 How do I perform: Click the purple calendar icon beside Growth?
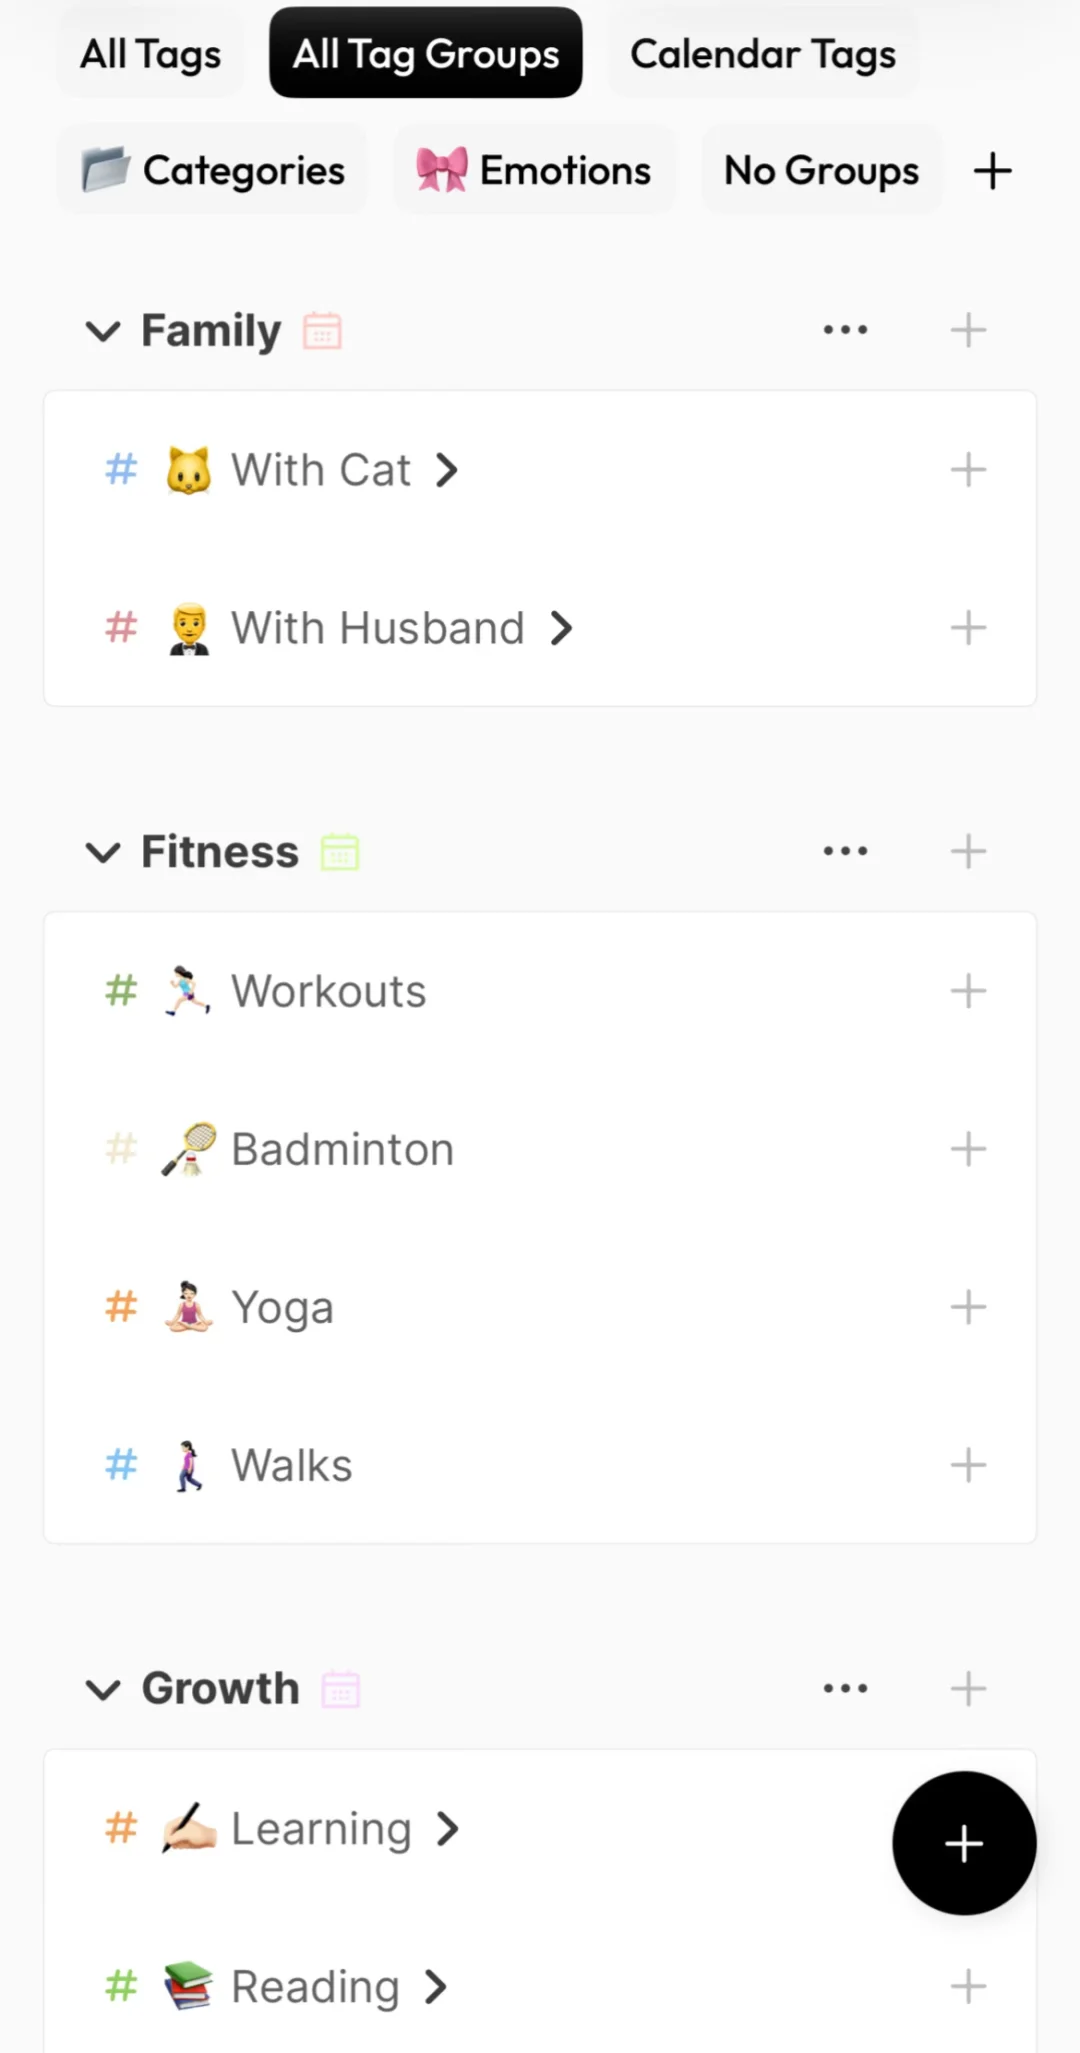[340, 1689]
